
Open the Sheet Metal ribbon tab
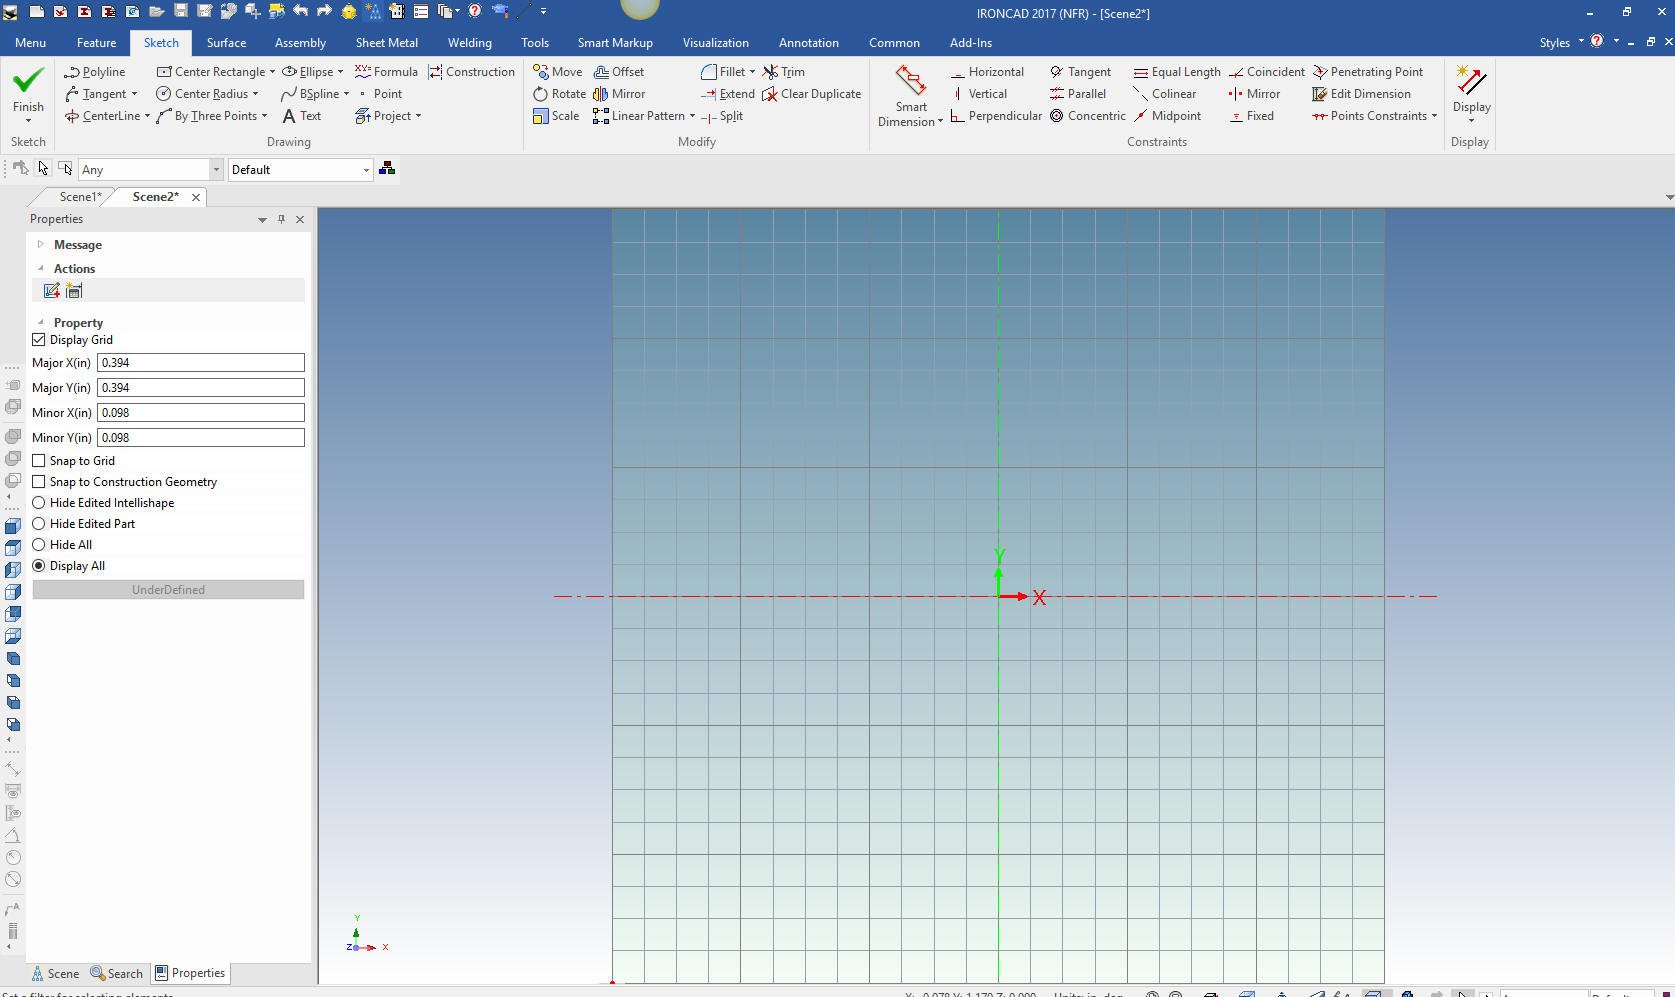[386, 43]
